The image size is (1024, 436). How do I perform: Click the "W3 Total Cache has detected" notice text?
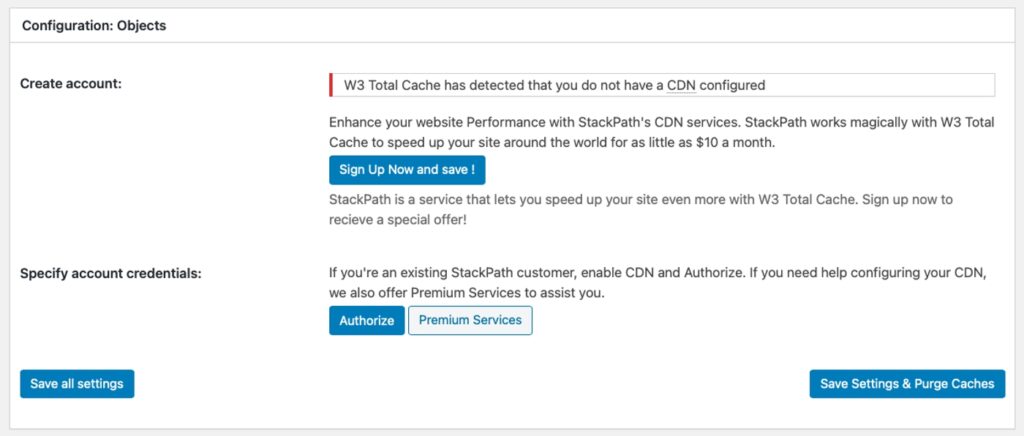(440, 85)
